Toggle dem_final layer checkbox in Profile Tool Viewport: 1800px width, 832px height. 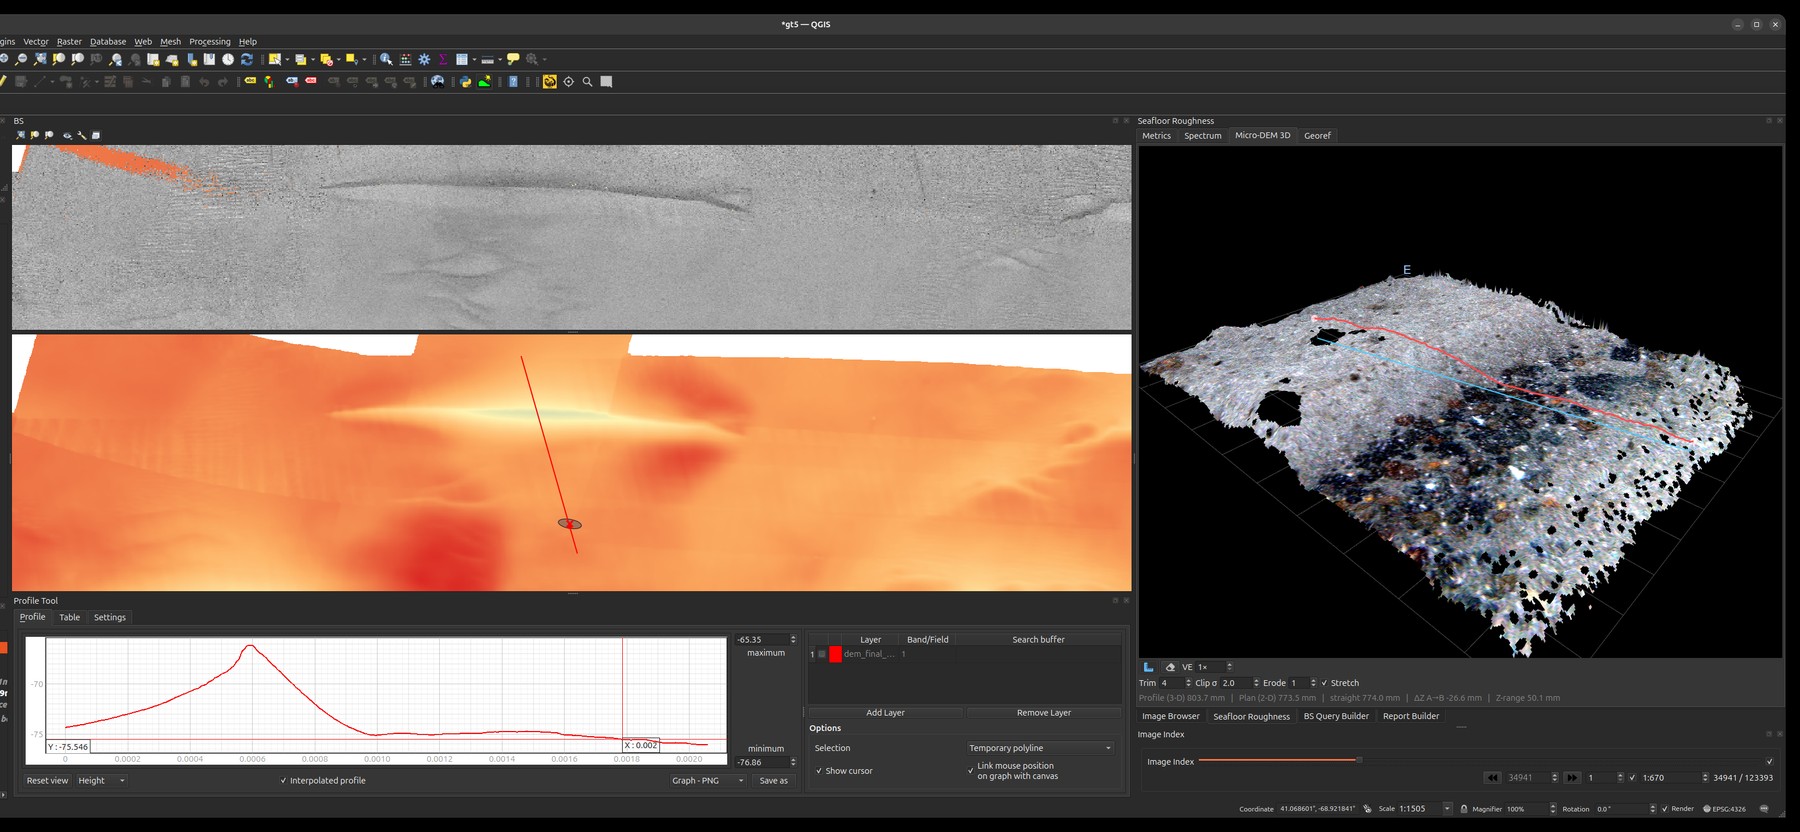pyautogui.click(x=822, y=654)
